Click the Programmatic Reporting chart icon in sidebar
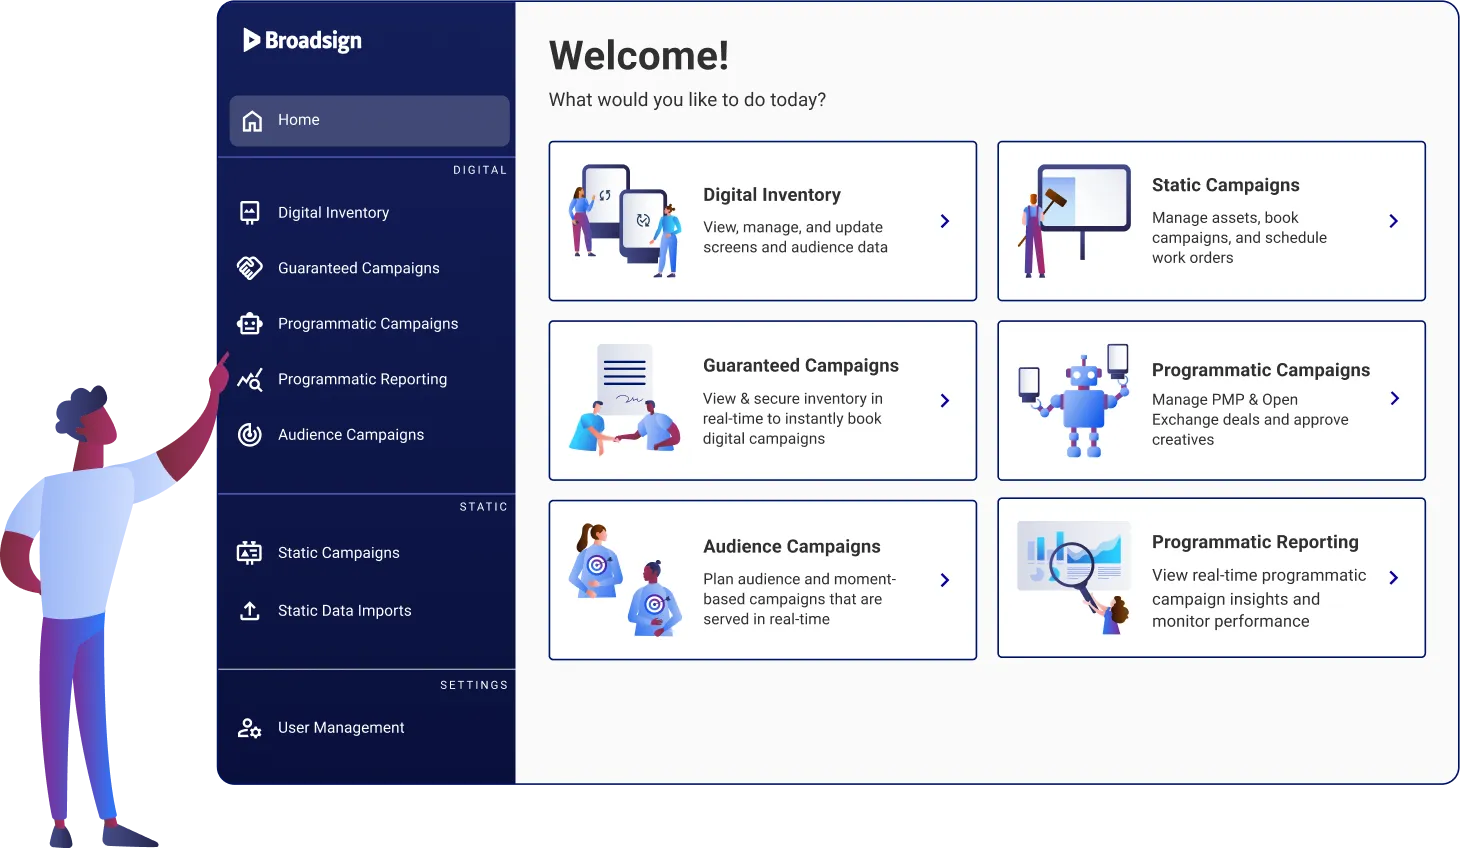 click(x=250, y=379)
